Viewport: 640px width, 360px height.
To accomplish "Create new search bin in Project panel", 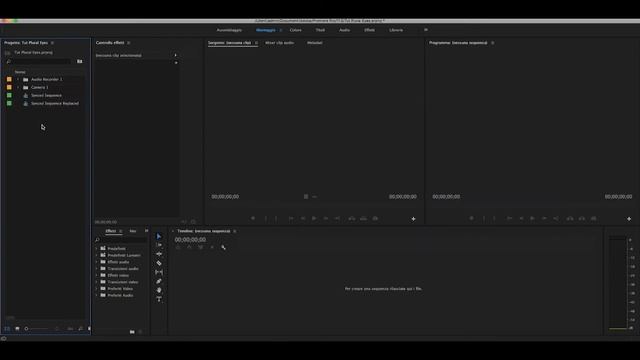I will tap(80, 62).
